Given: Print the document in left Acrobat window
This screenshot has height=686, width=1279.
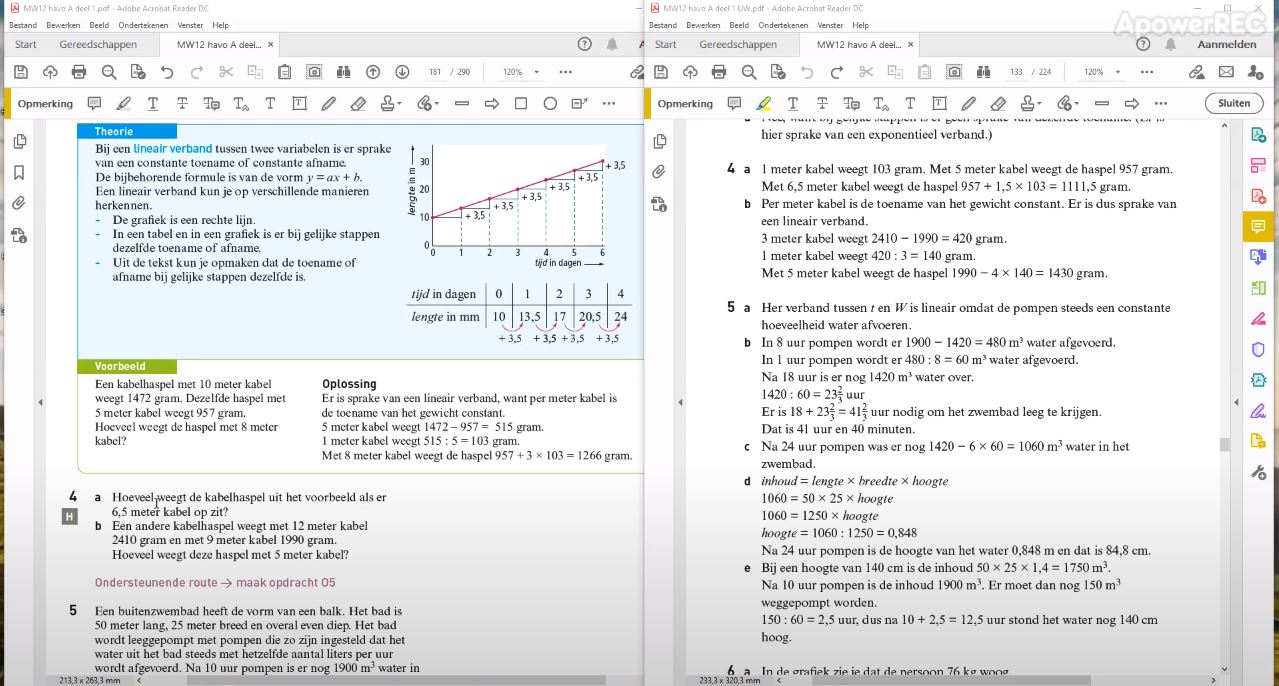Looking at the screenshot, I should coord(79,72).
